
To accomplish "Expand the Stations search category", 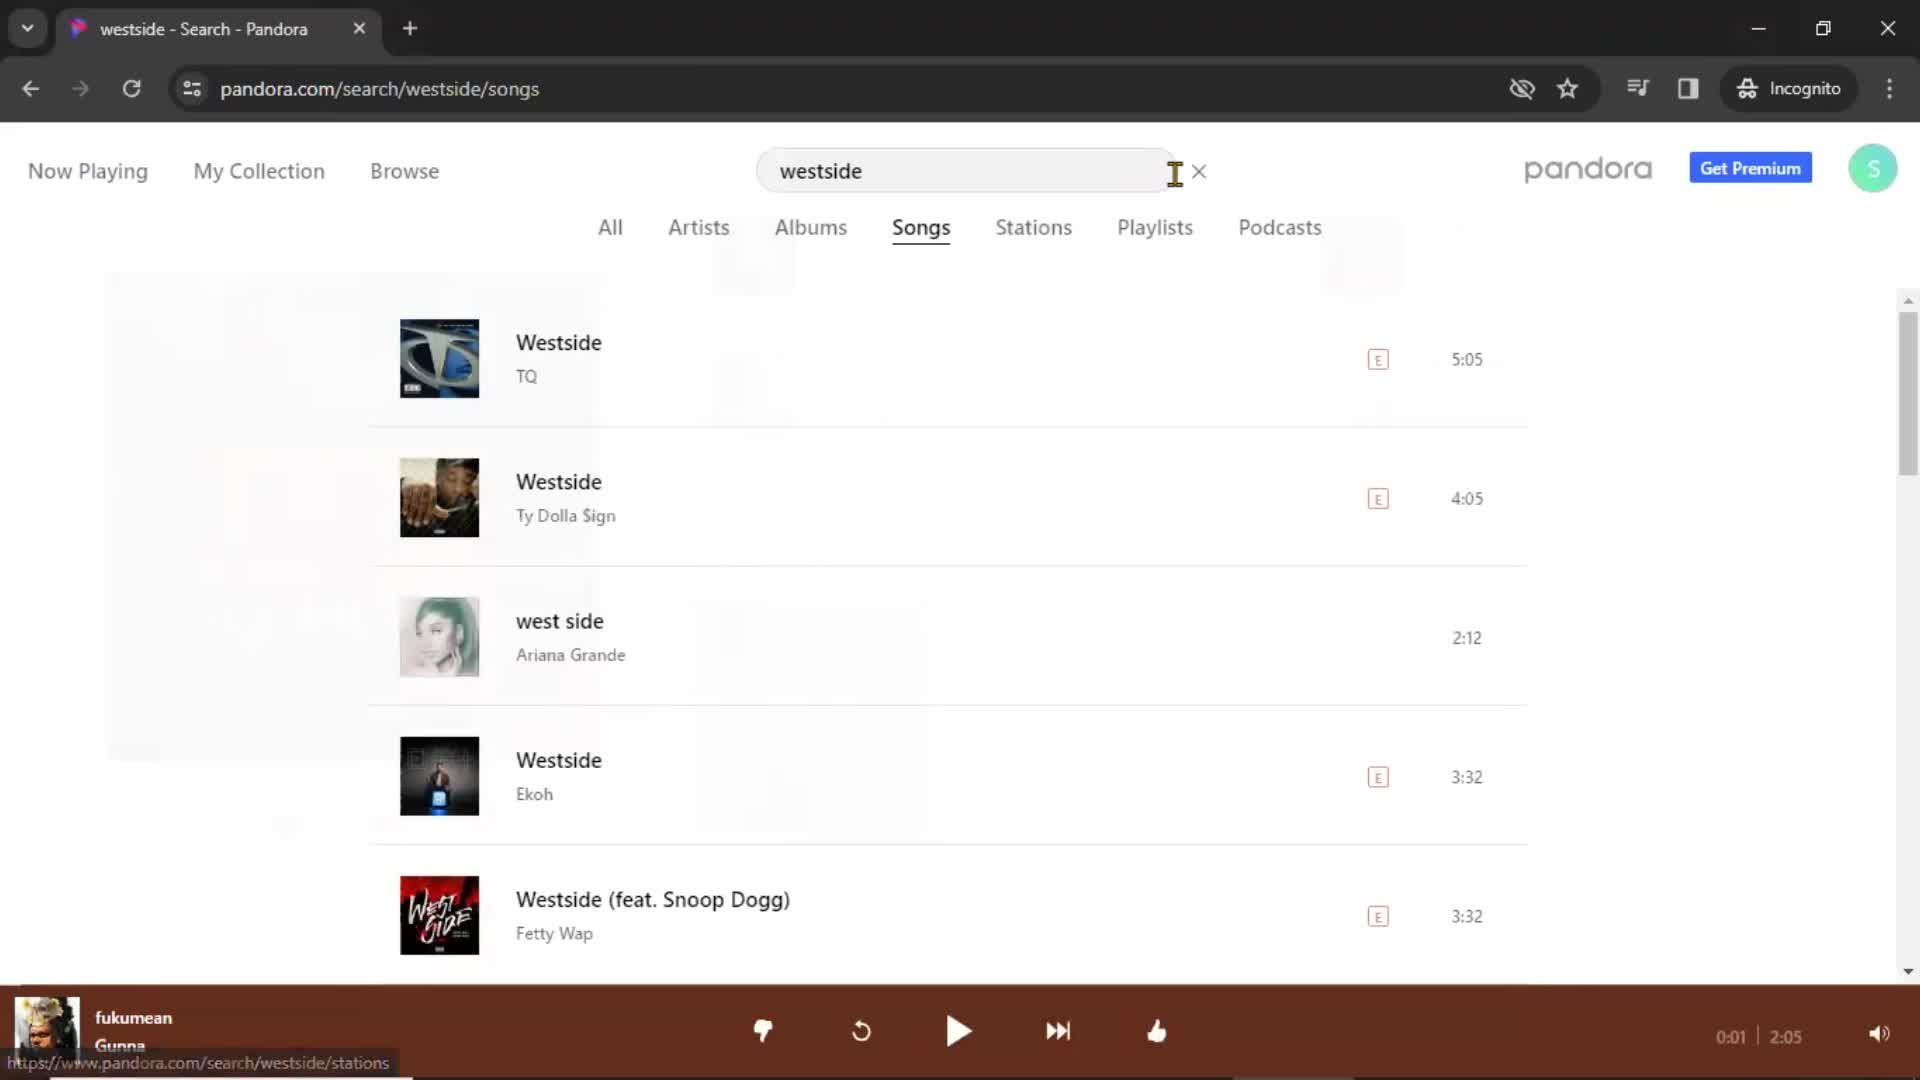I will (x=1033, y=227).
